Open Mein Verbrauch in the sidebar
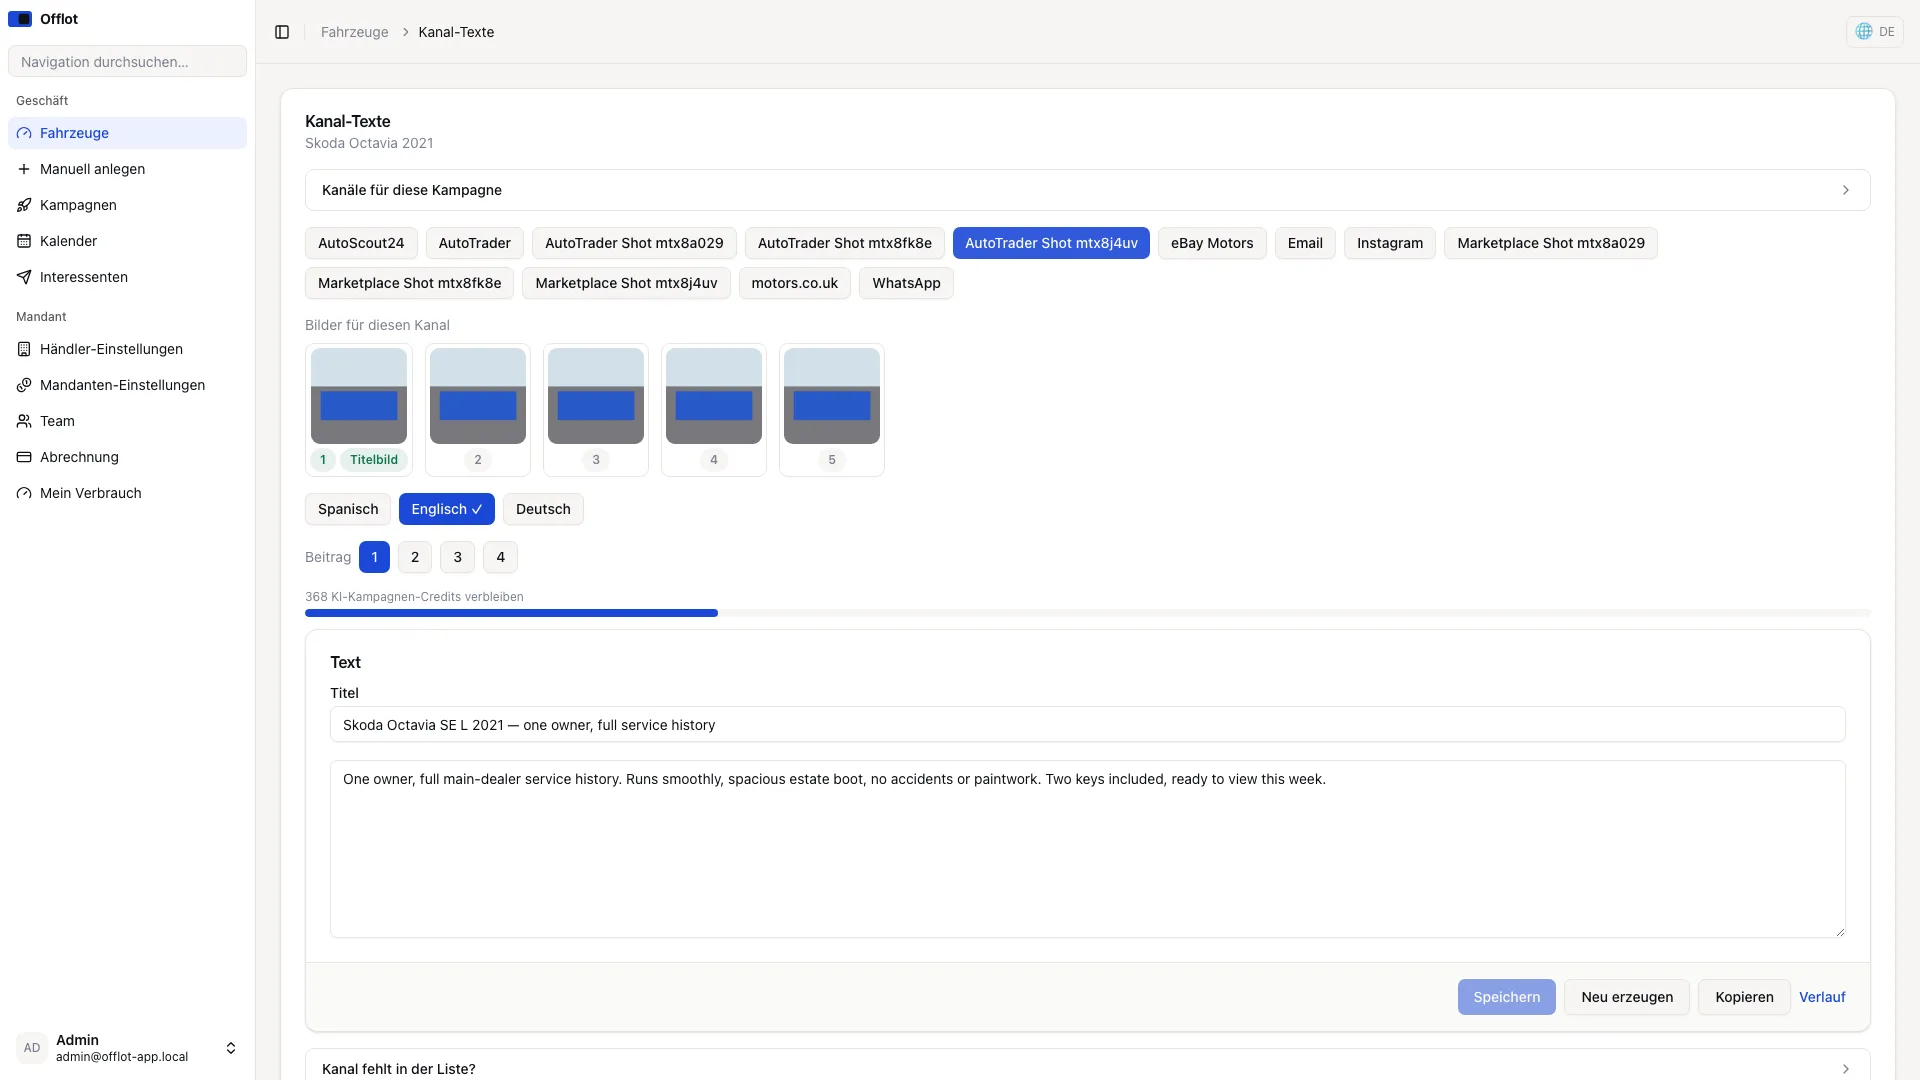This screenshot has width=1920, height=1080. pyautogui.click(x=127, y=493)
